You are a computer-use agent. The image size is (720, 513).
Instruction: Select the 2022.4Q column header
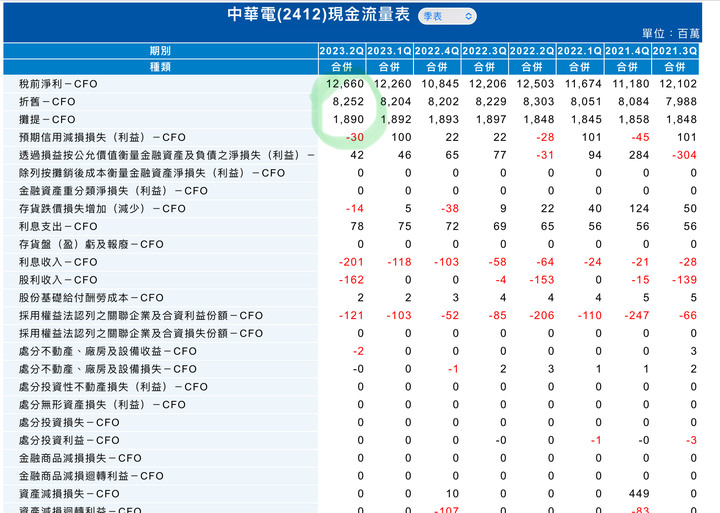437,51
